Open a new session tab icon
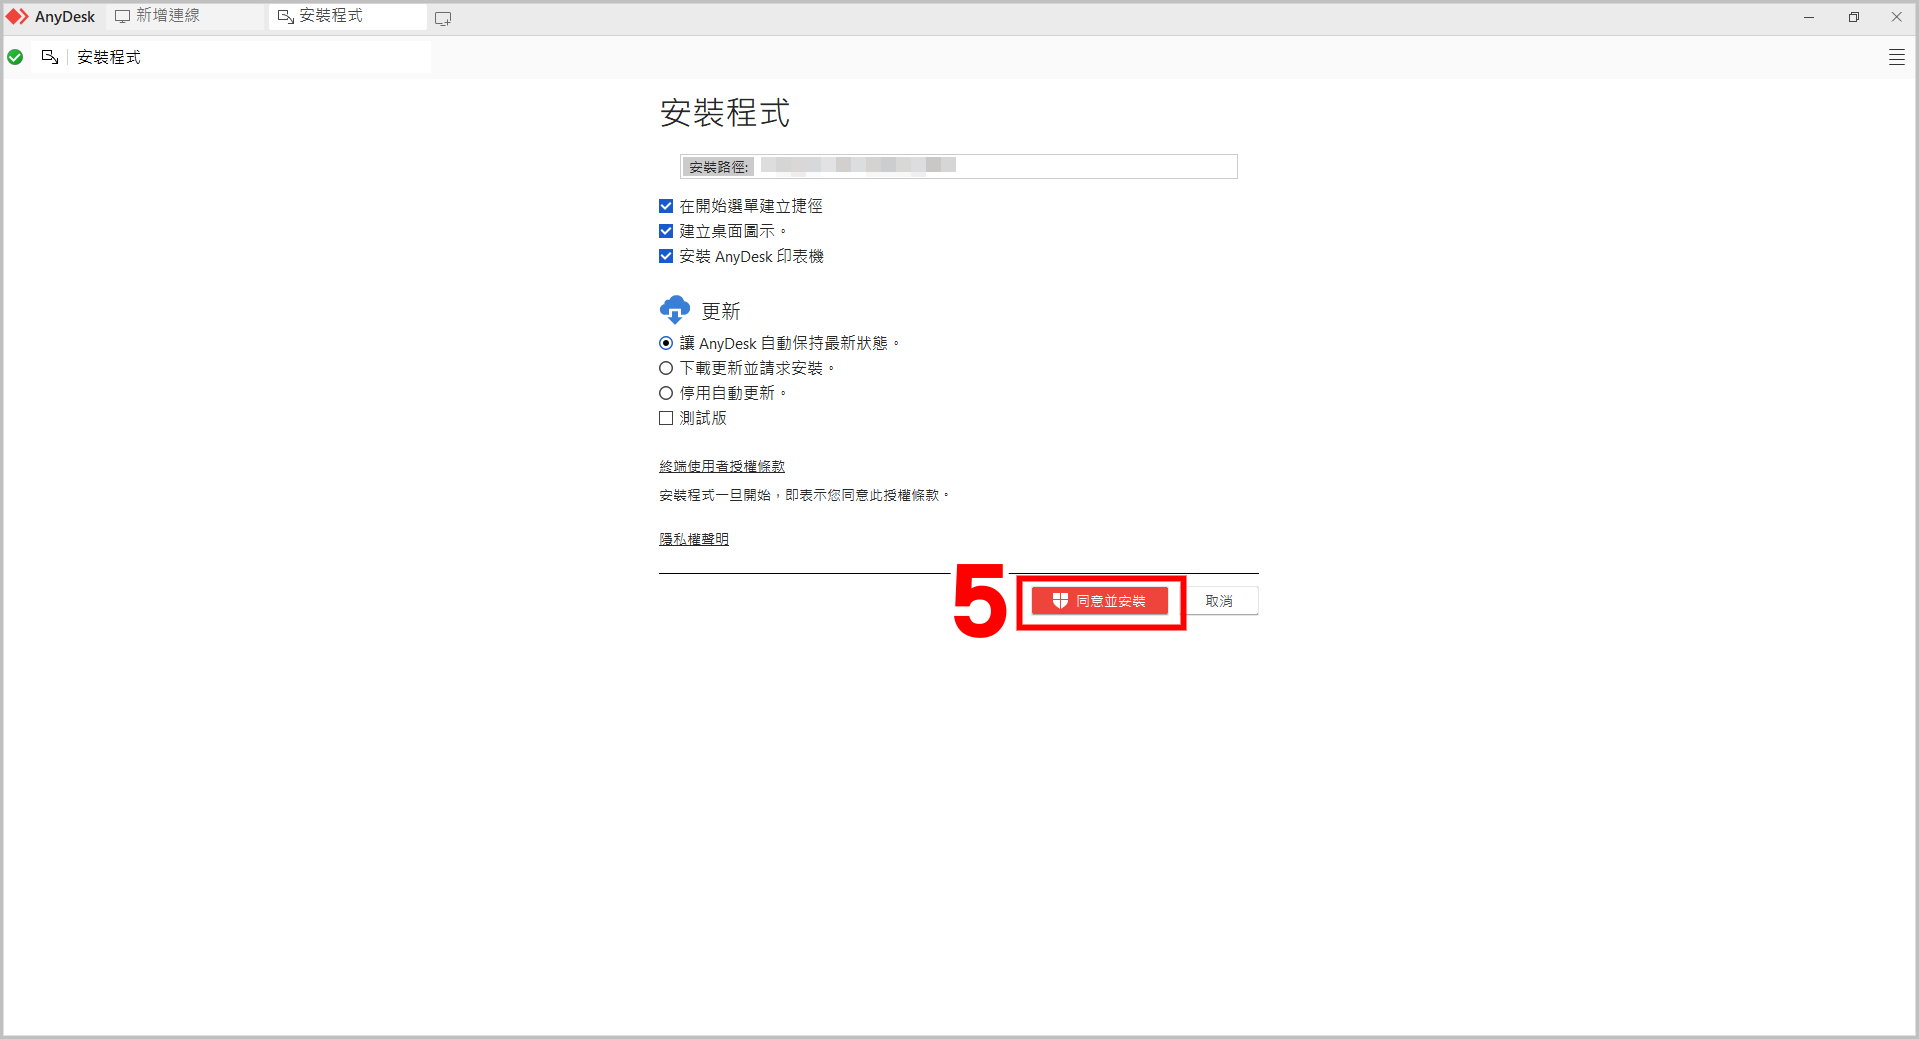The height and width of the screenshot is (1039, 1919). point(443,18)
